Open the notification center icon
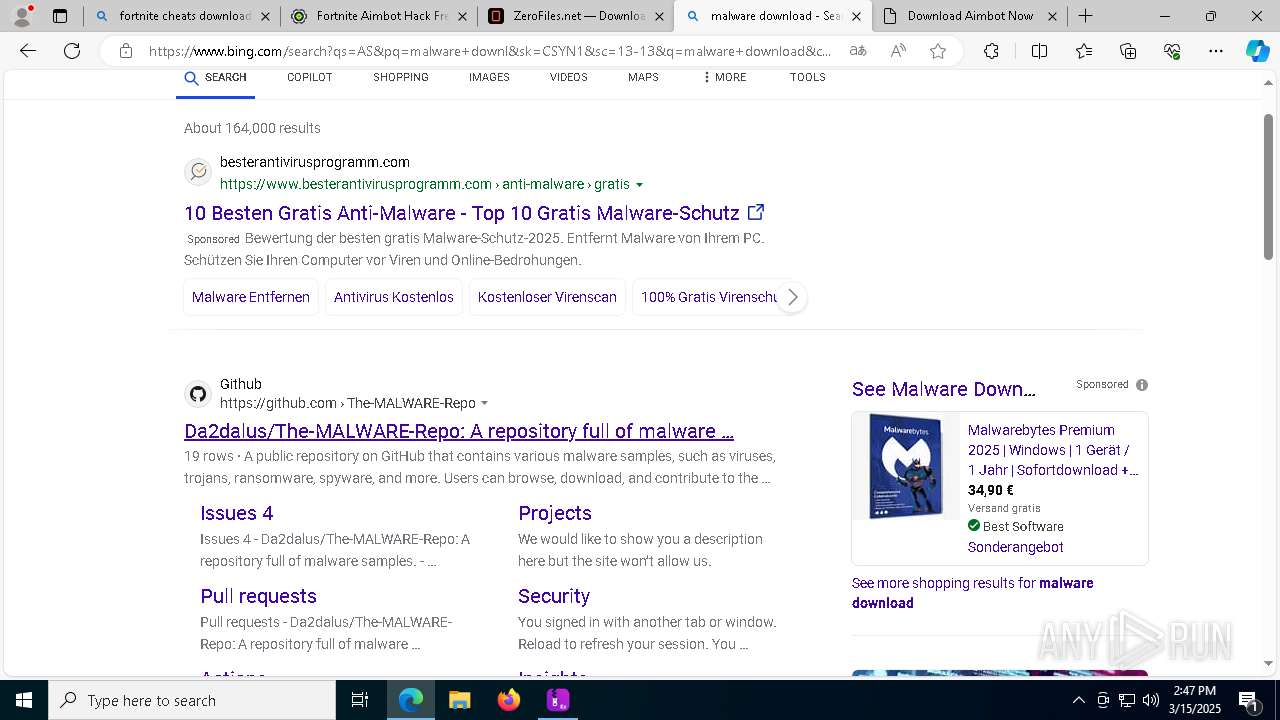The height and width of the screenshot is (720, 1280). pyautogui.click(x=1249, y=701)
